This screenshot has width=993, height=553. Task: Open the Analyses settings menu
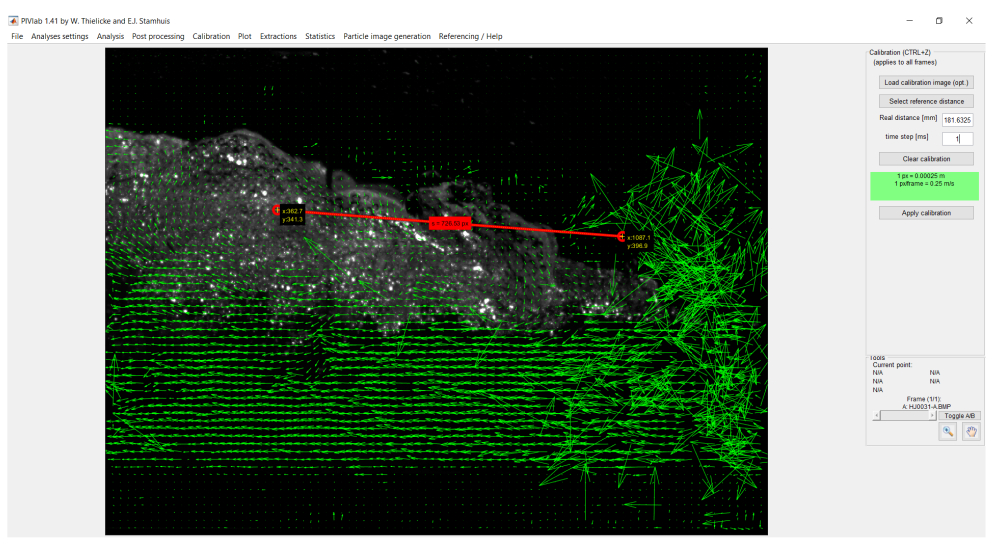pos(59,36)
